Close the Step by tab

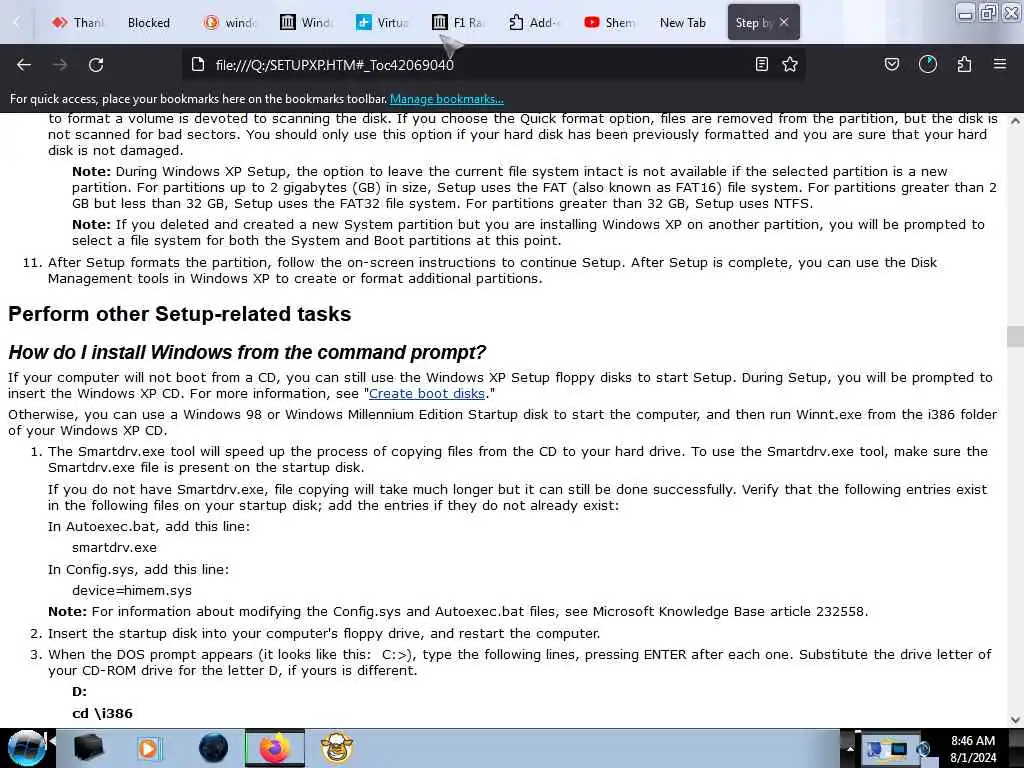784,22
